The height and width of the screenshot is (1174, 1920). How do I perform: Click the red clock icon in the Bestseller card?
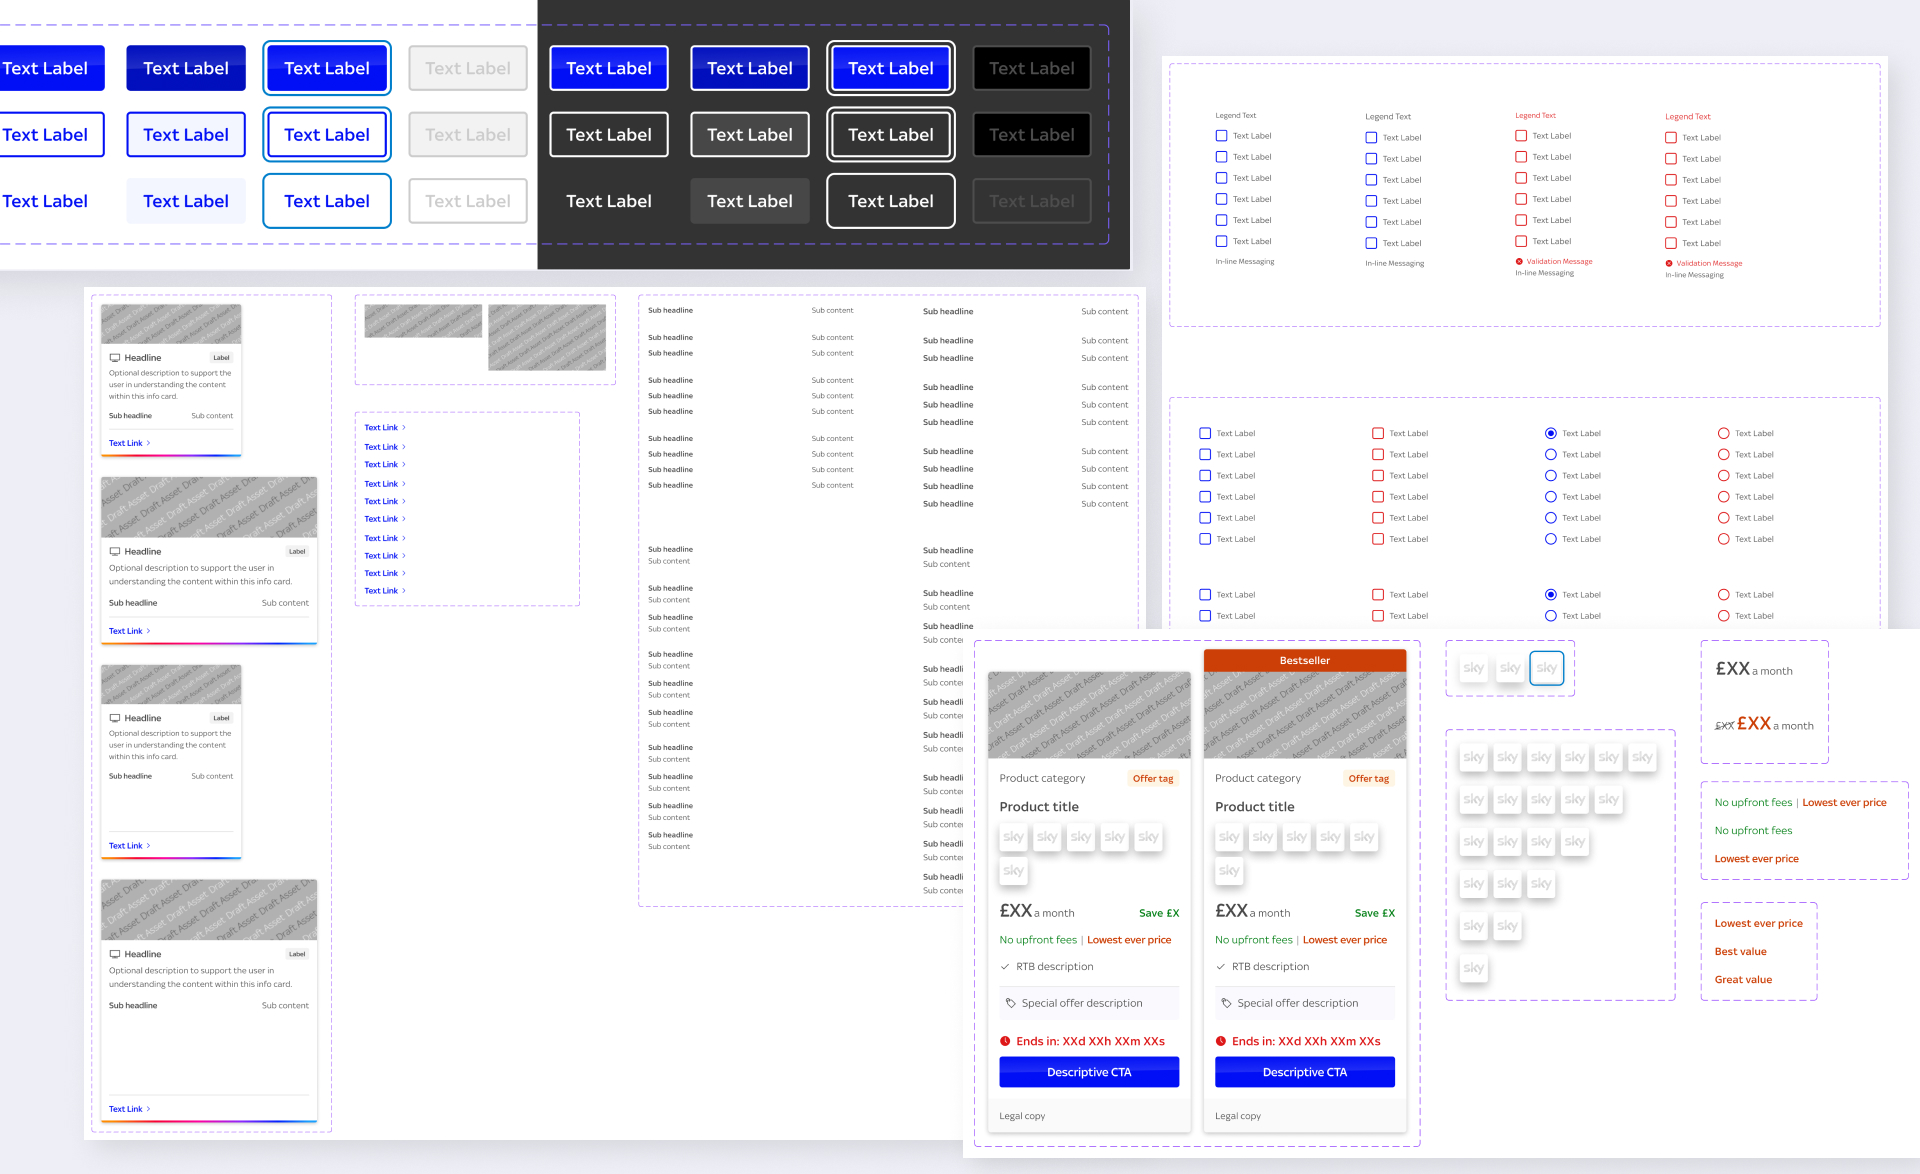click(x=1220, y=1041)
